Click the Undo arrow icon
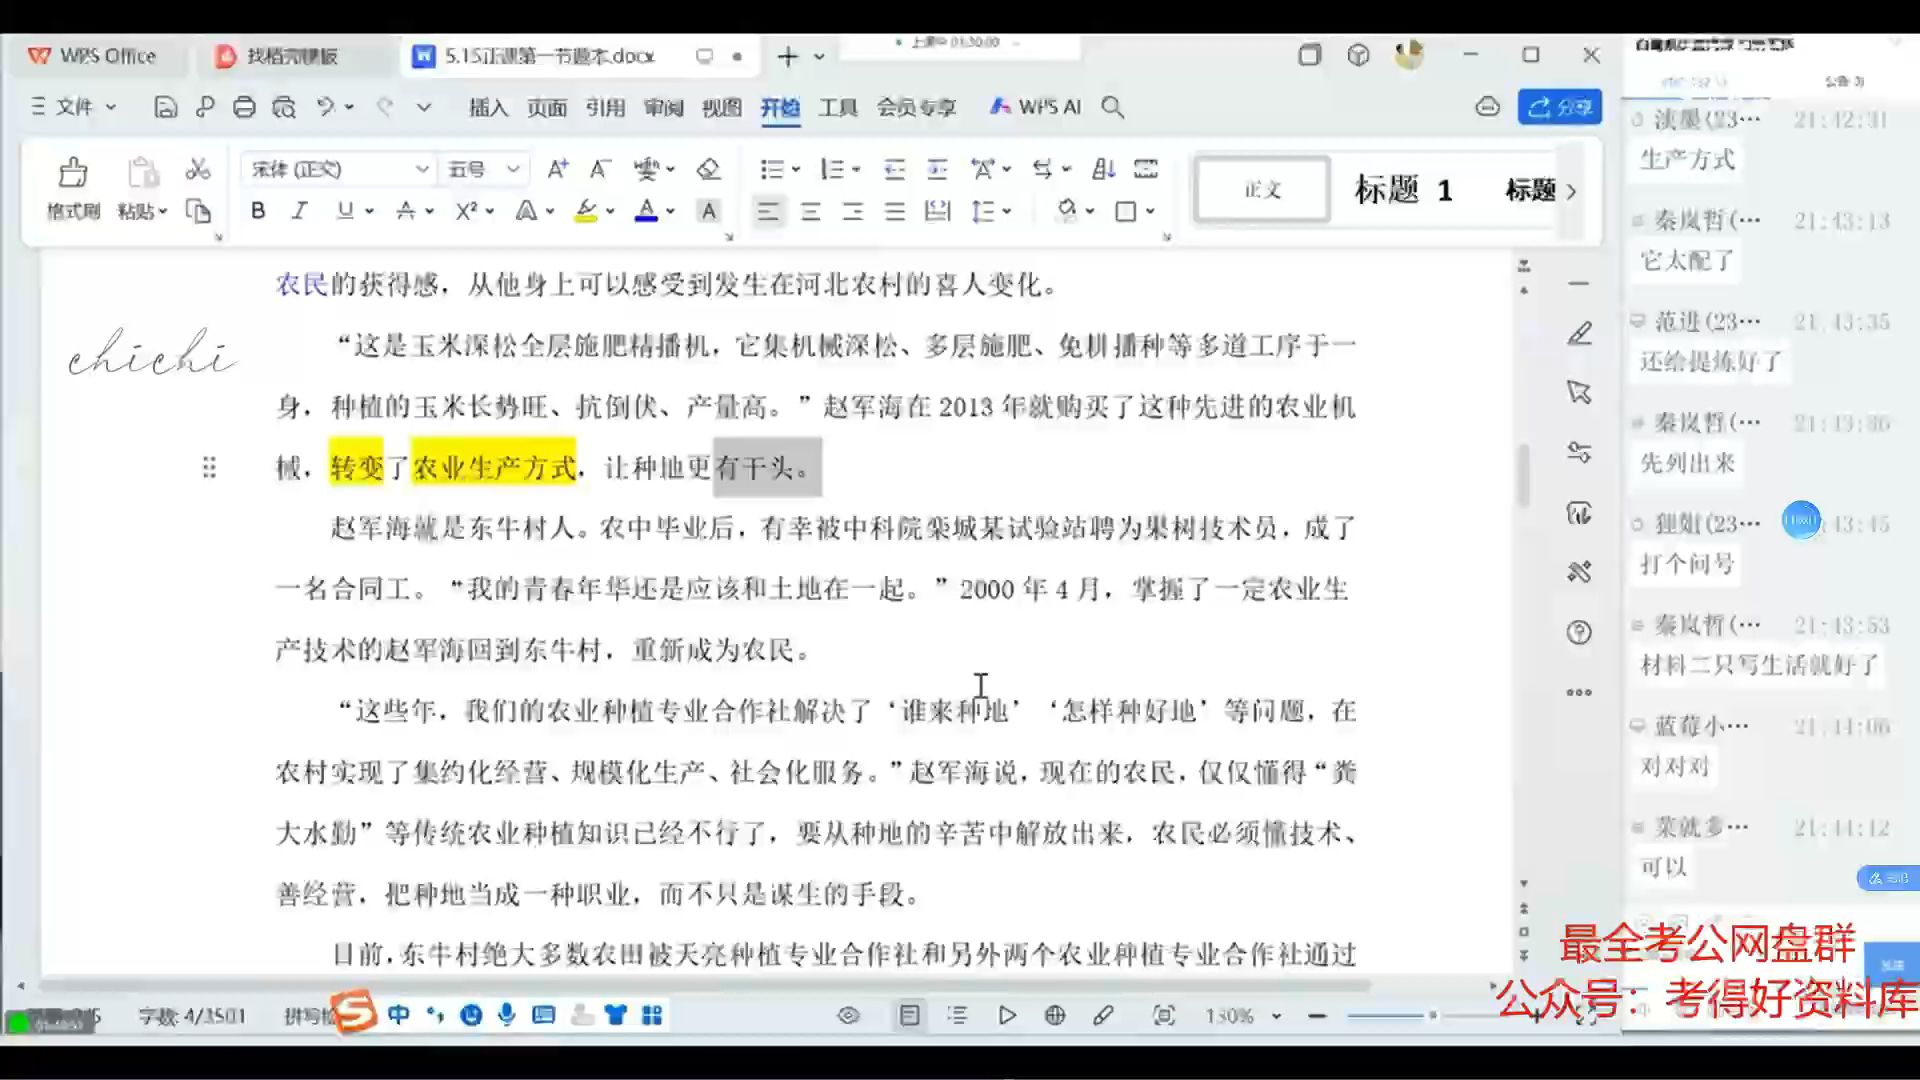This screenshot has height=1080, width=1920. tap(325, 106)
